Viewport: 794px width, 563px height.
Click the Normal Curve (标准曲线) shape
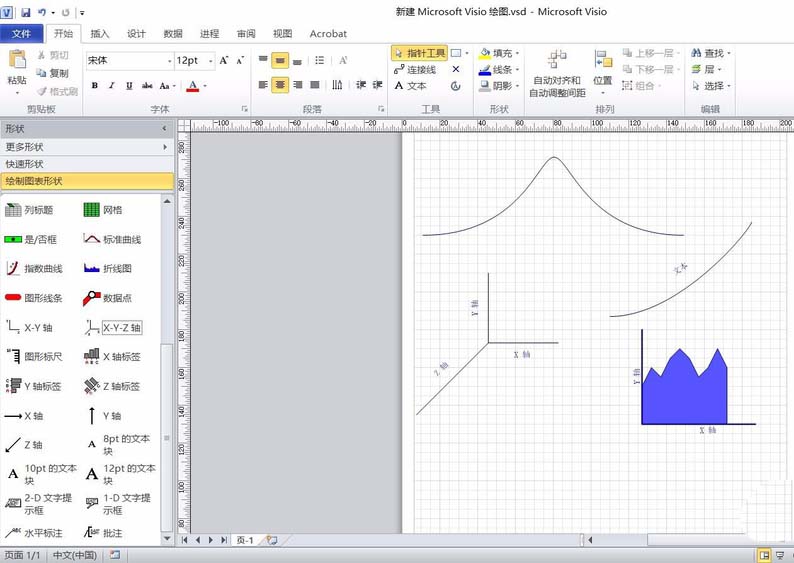pos(112,239)
